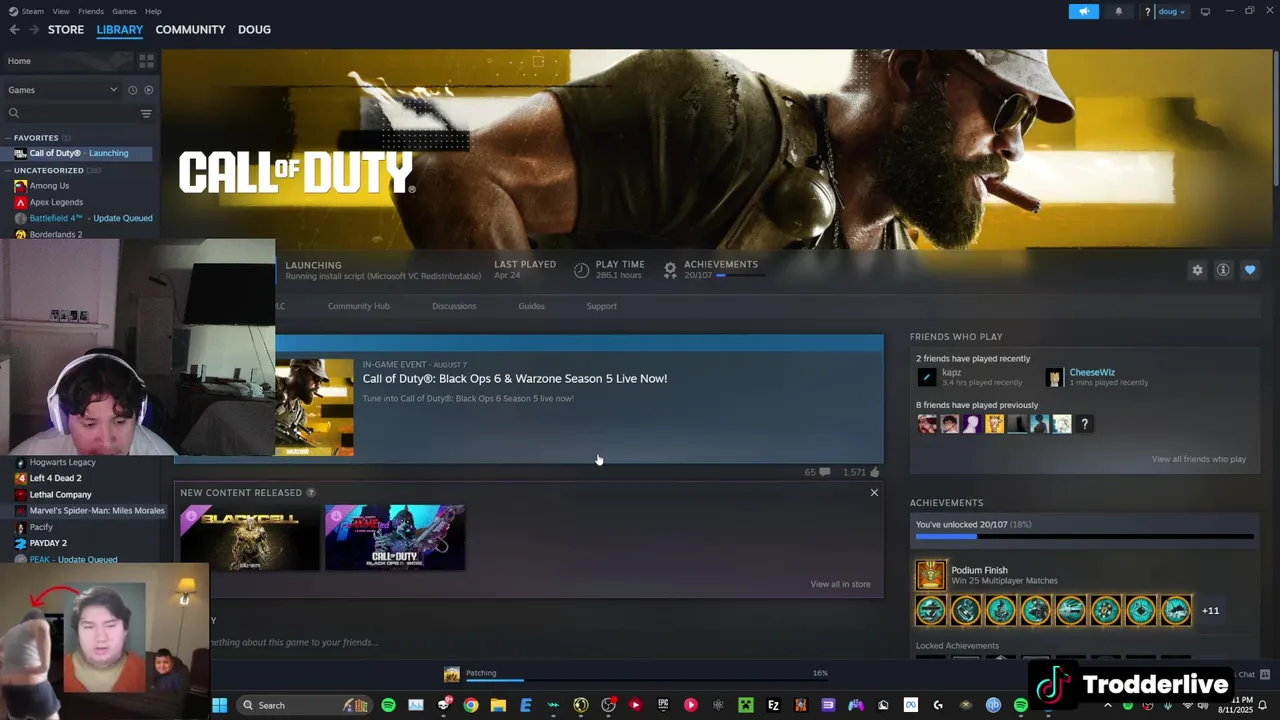Open the Support tab
This screenshot has width=1280, height=720.
click(601, 306)
